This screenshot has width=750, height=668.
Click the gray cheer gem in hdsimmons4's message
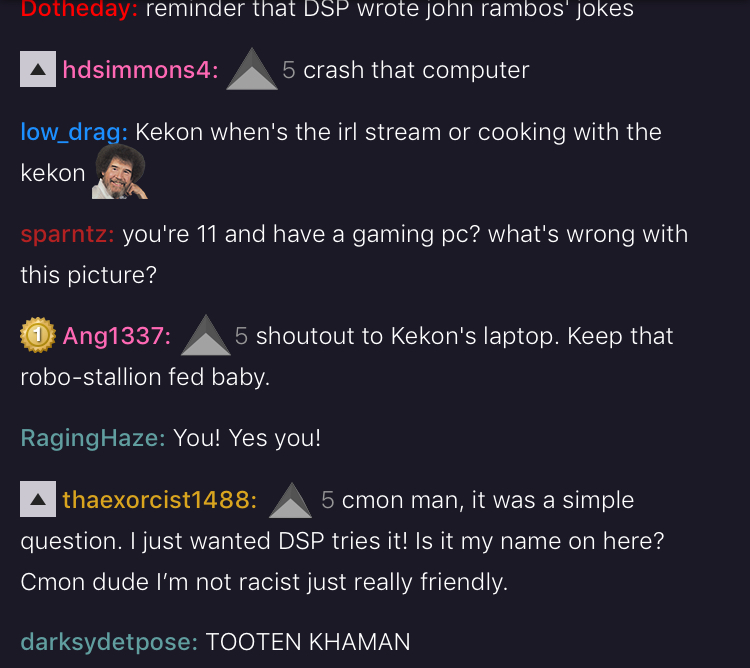click(x=252, y=69)
